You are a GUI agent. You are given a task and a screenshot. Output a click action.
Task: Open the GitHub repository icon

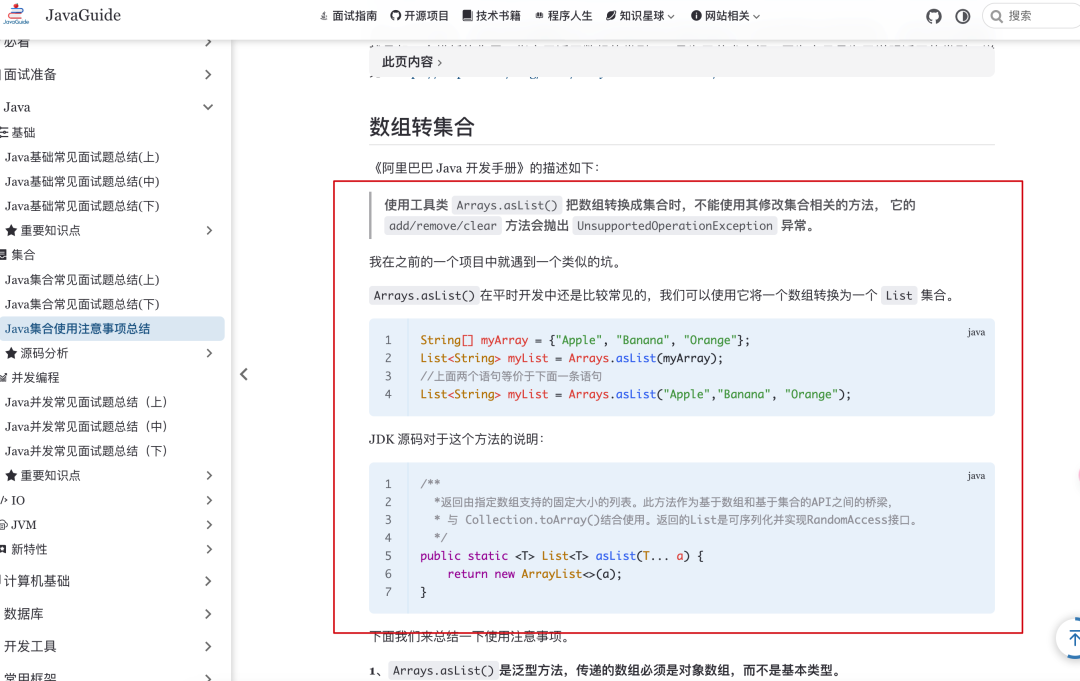(934, 16)
